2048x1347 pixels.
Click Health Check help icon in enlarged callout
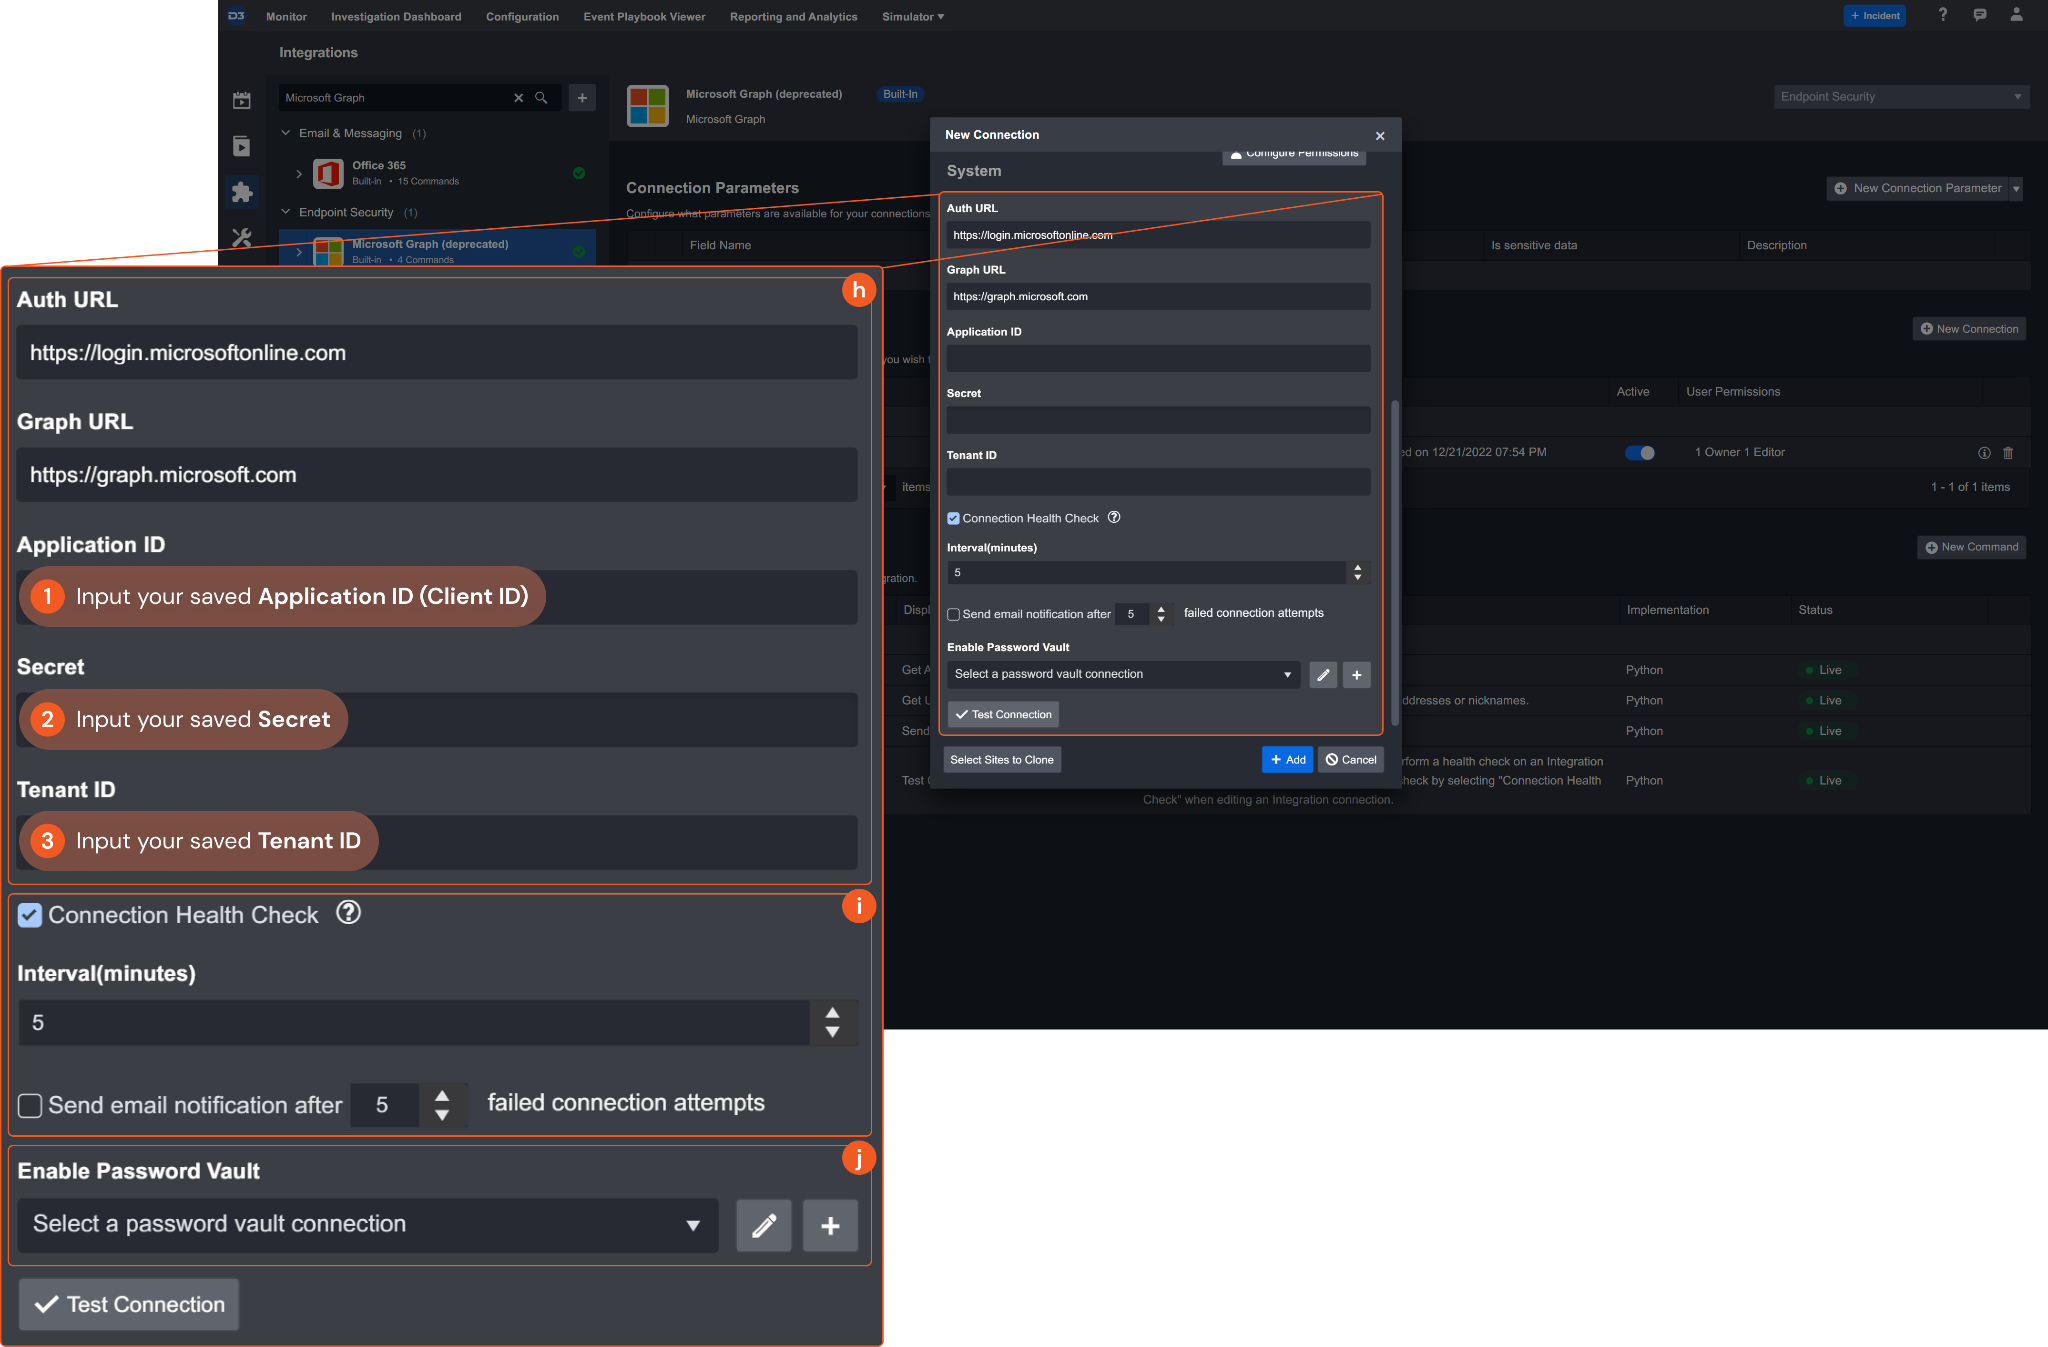click(x=348, y=912)
